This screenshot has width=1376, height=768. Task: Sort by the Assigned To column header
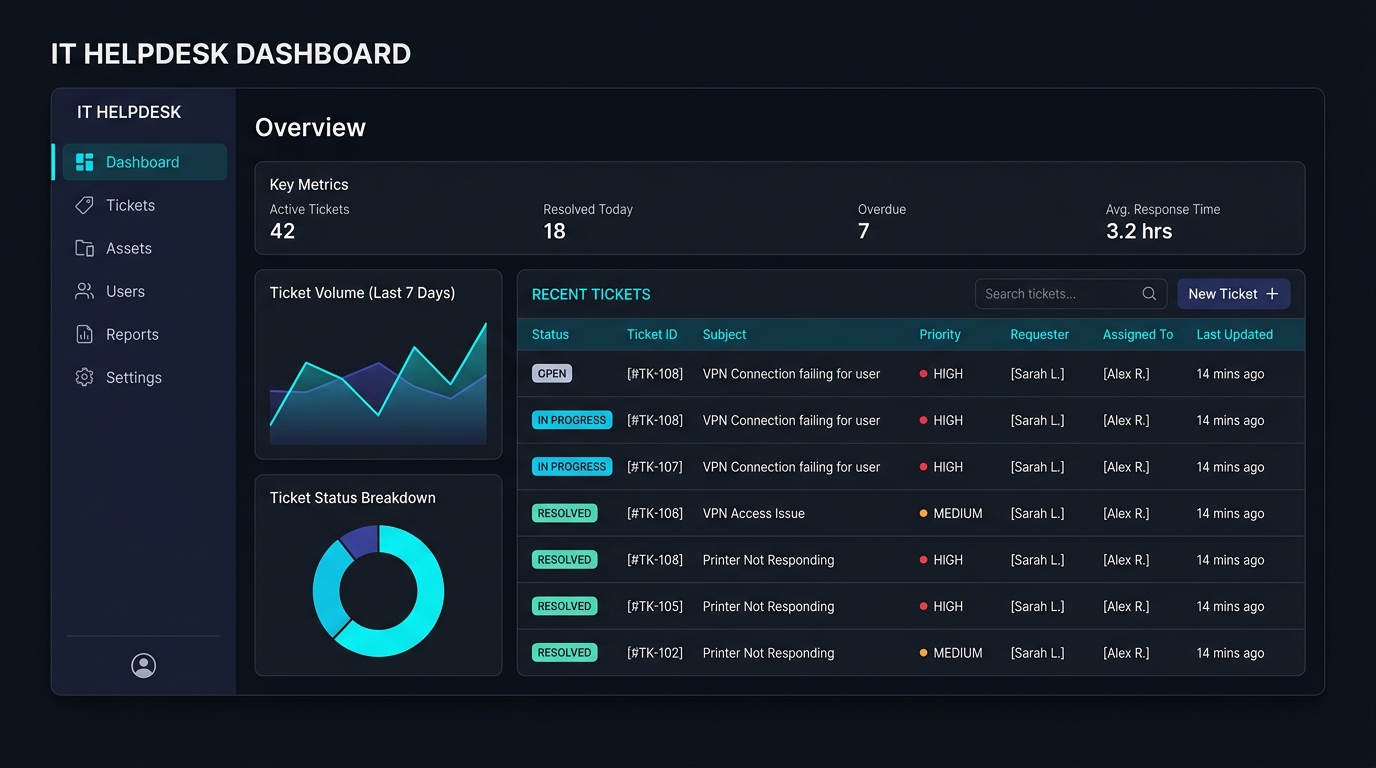1138,335
